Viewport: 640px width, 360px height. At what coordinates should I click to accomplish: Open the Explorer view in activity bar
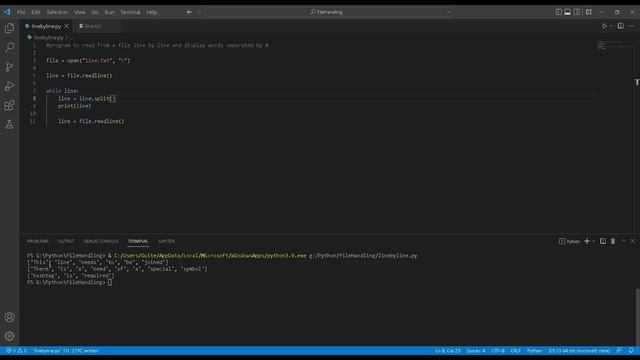coord(9,28)
